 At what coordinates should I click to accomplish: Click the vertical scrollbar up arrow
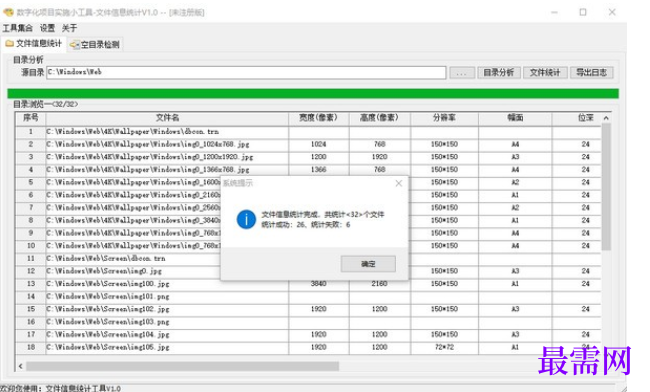606,118
